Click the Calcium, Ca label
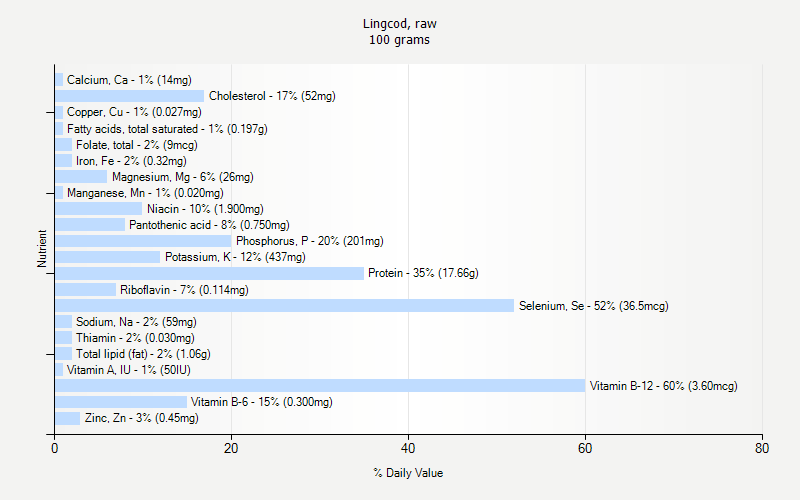 [x=129, y=80]
